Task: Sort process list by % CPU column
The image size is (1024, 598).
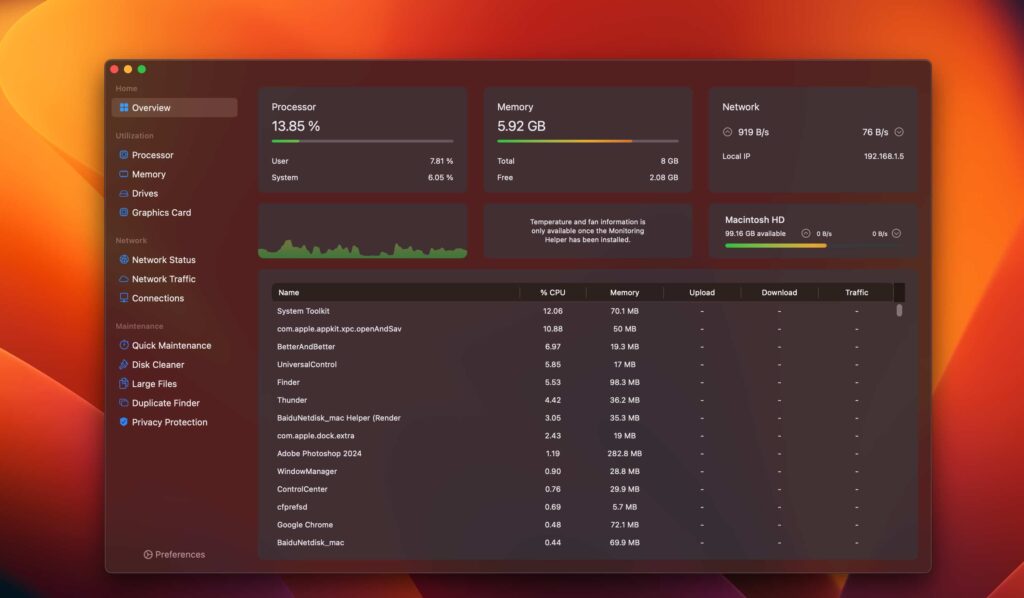Action: 552,293
